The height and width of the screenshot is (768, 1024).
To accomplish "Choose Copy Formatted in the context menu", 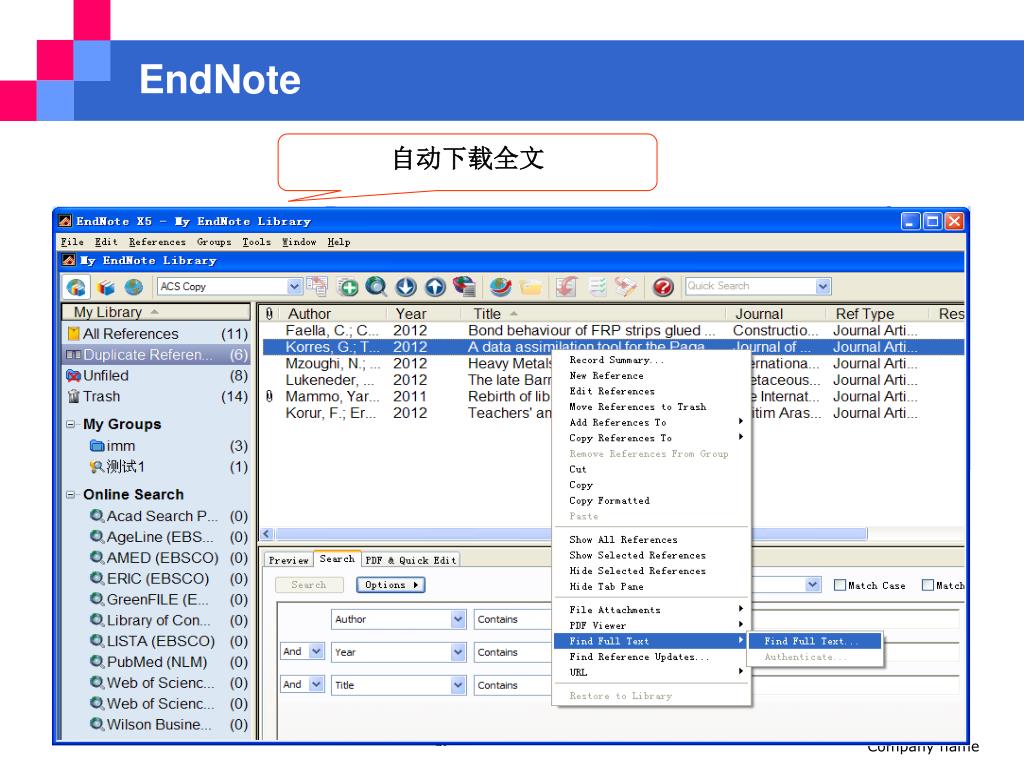I will (x=650, y=501).
